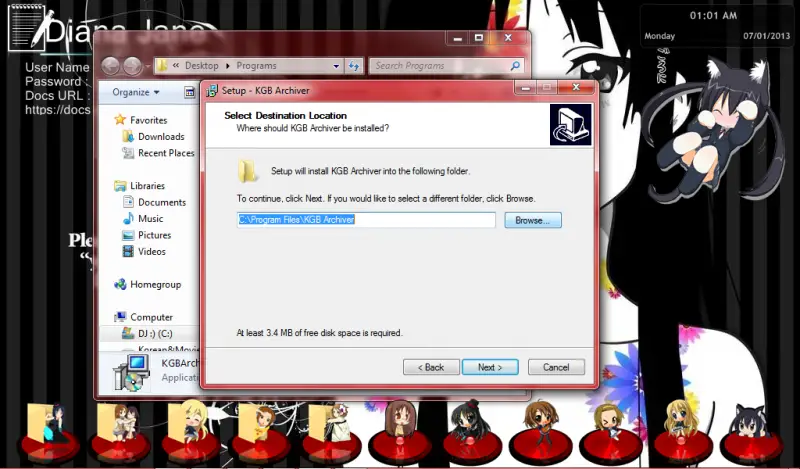Click the search magnifier icon in Explorer
The image size is (800, 469).
515,66
